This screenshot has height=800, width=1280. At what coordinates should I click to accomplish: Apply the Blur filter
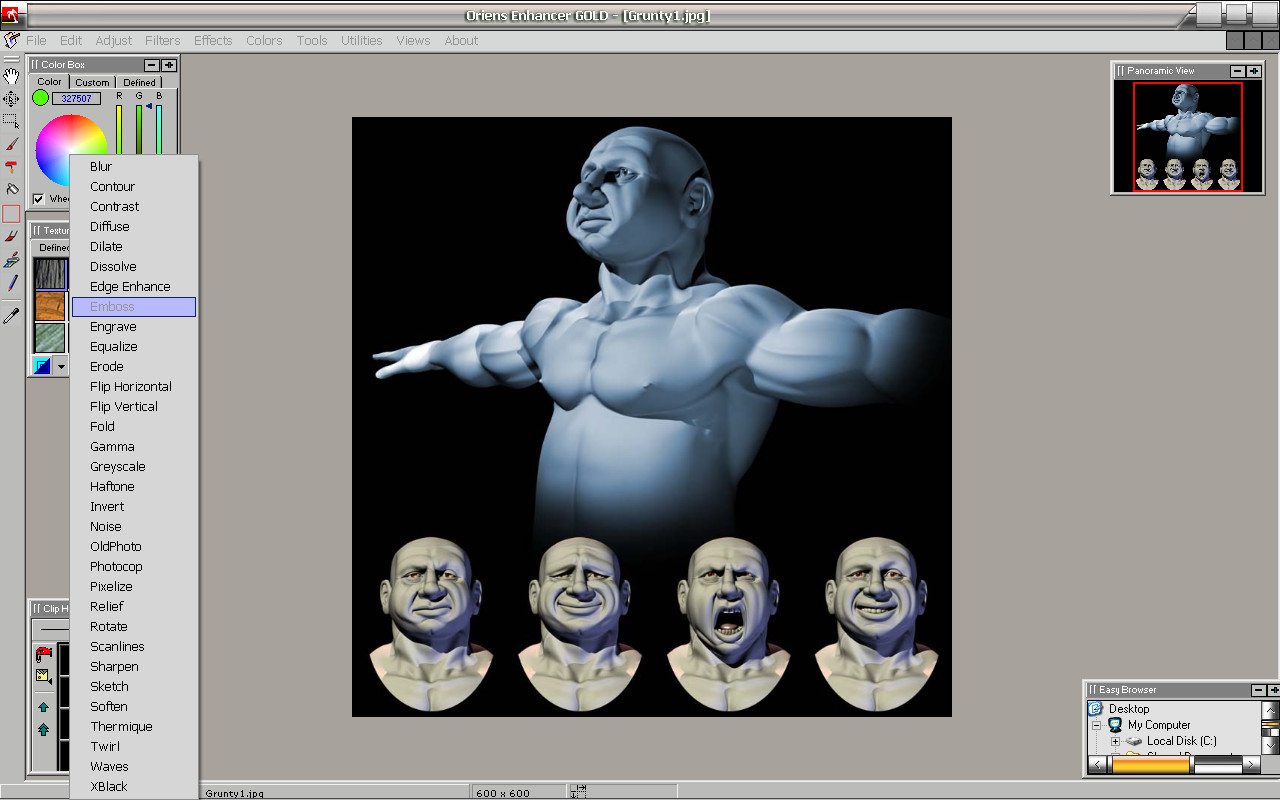[x=134, y=167]
